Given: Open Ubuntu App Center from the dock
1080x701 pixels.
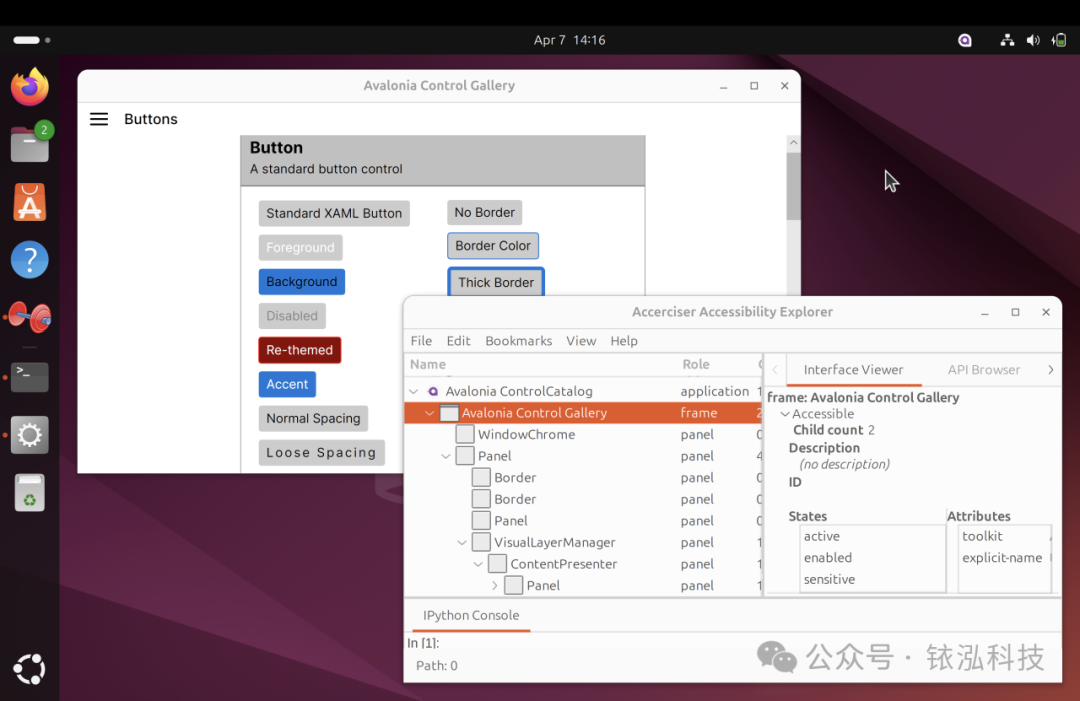Looking at the screenshot, I should point(30,202).
